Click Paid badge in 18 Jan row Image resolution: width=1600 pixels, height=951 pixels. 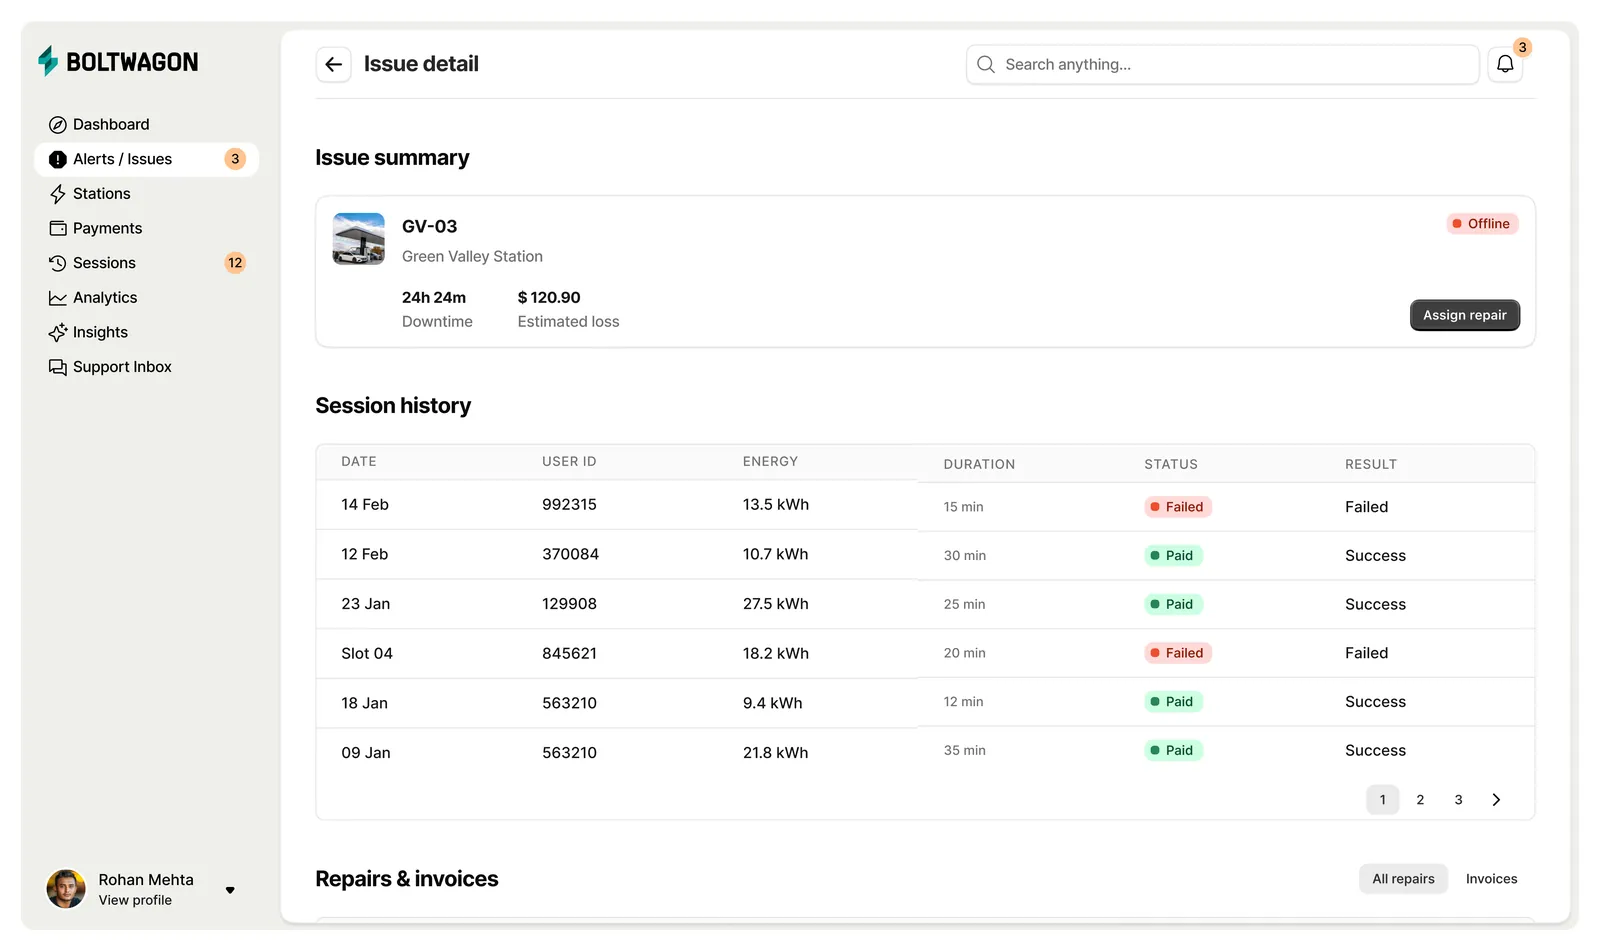tap(1173, 702)
